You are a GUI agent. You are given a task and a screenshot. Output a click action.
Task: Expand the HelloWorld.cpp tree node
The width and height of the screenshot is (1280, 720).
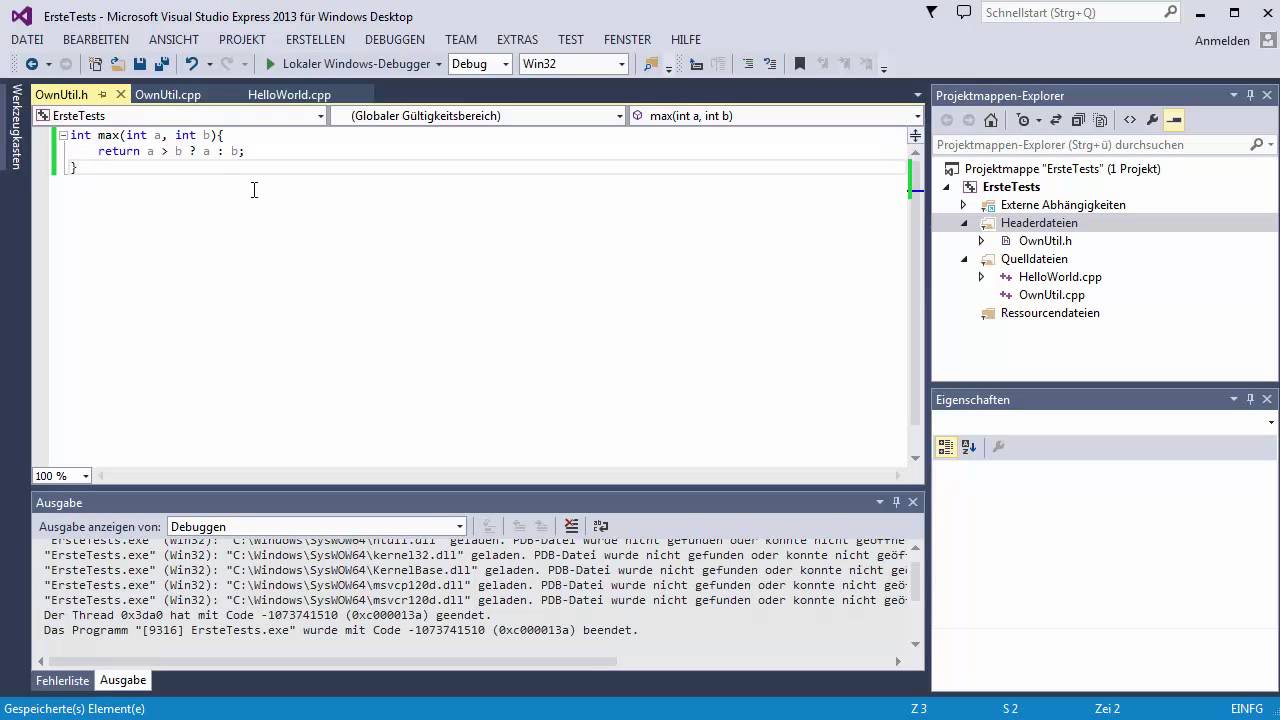click(x=981, y=277)
